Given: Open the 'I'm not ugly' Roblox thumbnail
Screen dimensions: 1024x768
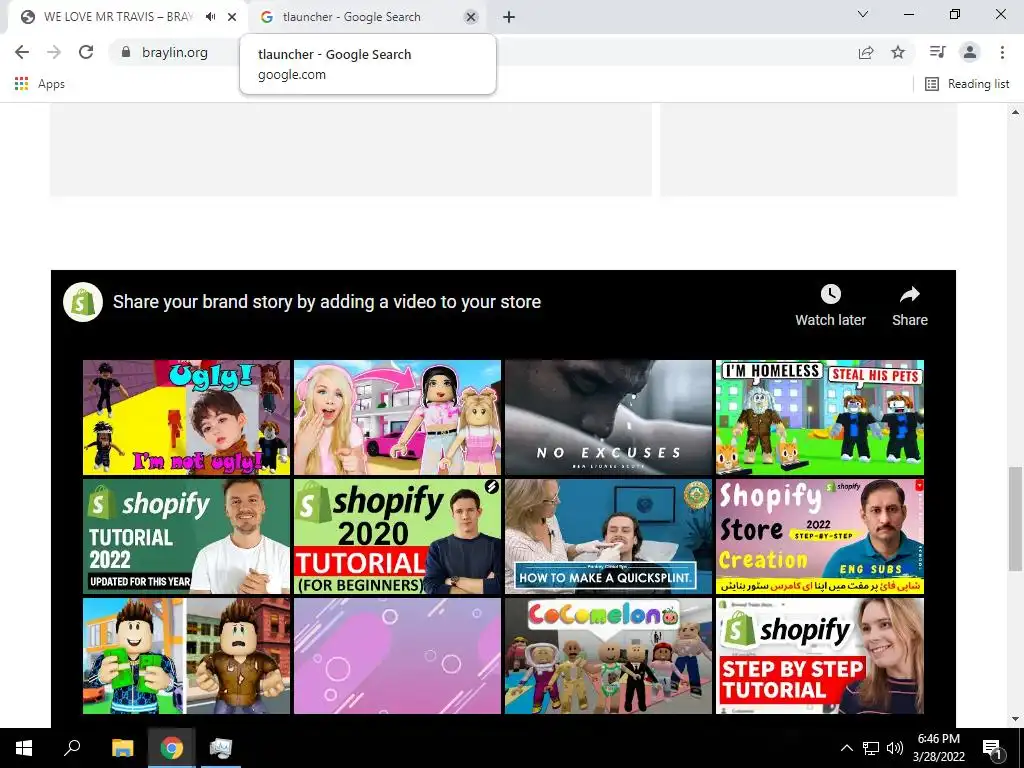Looking at the screenshot, I should [186, 417].
